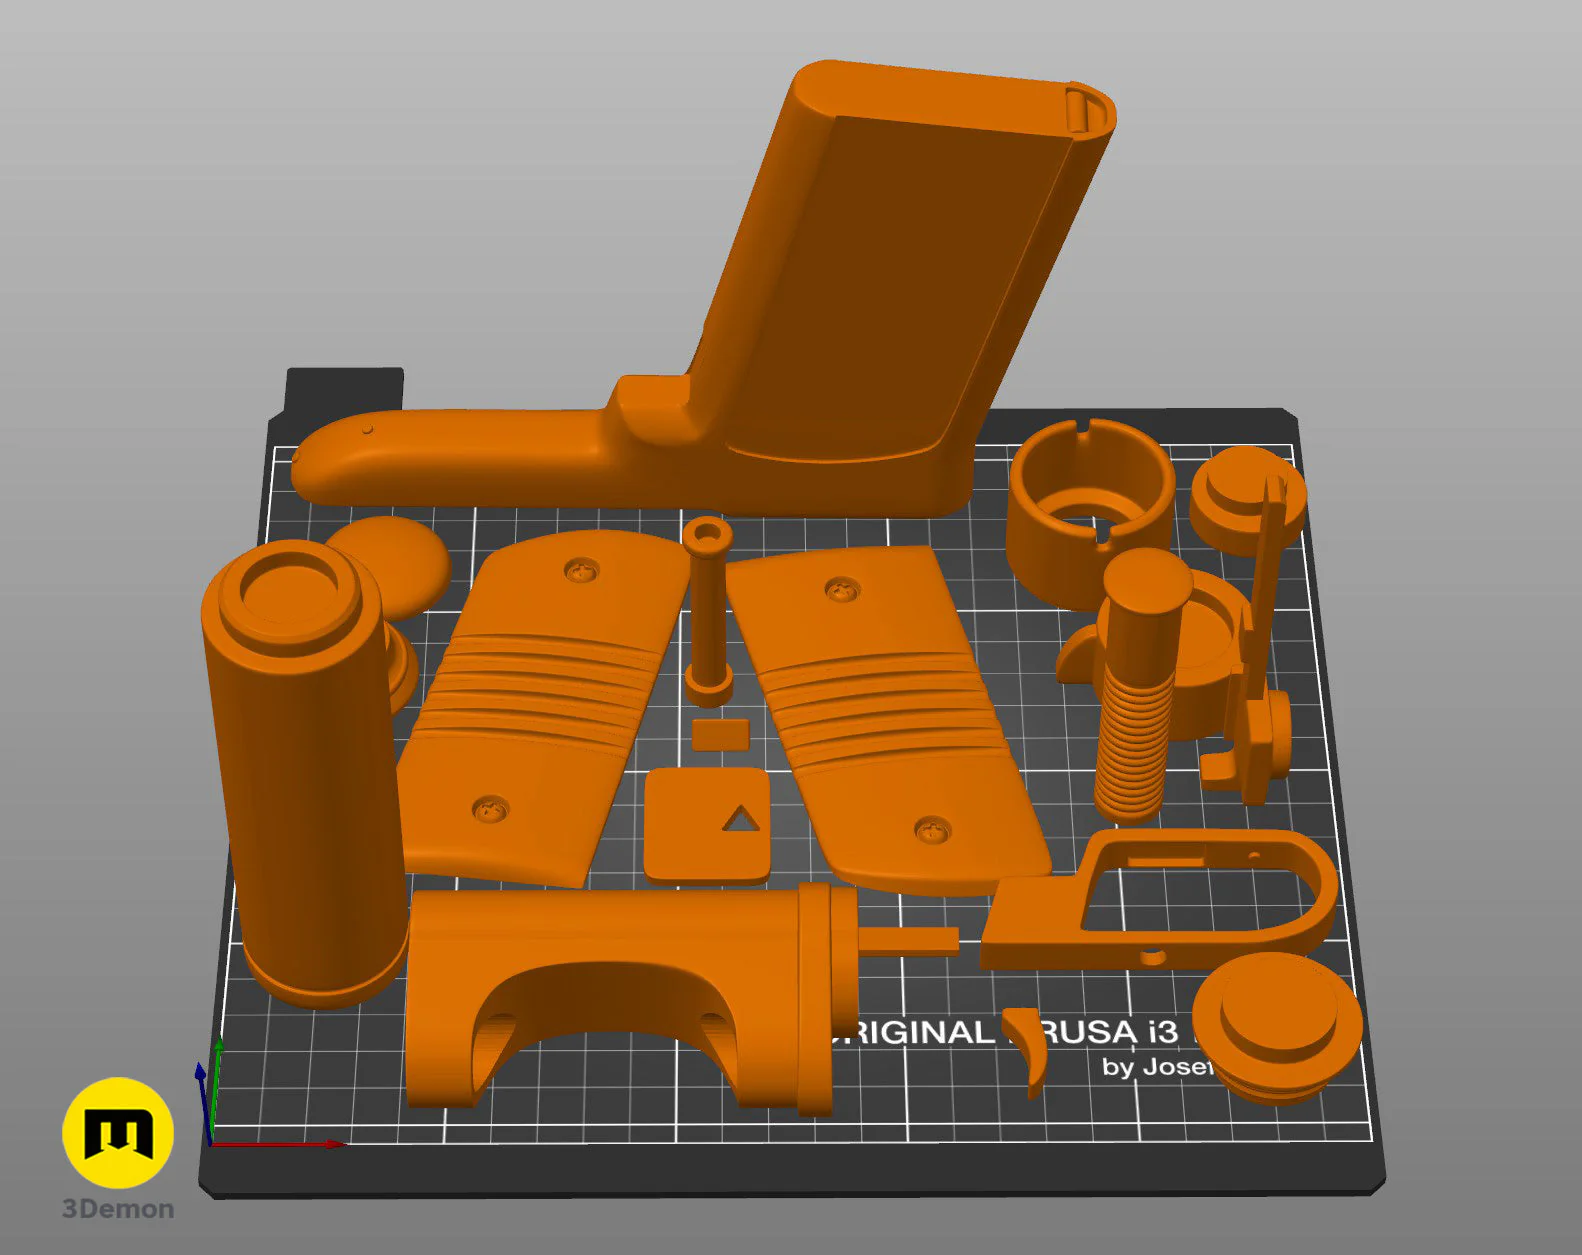This screenshot has height=1255, width=1582.
Task: Click the yellow 3Demon logo icon
Action: tap(118, 1133)
